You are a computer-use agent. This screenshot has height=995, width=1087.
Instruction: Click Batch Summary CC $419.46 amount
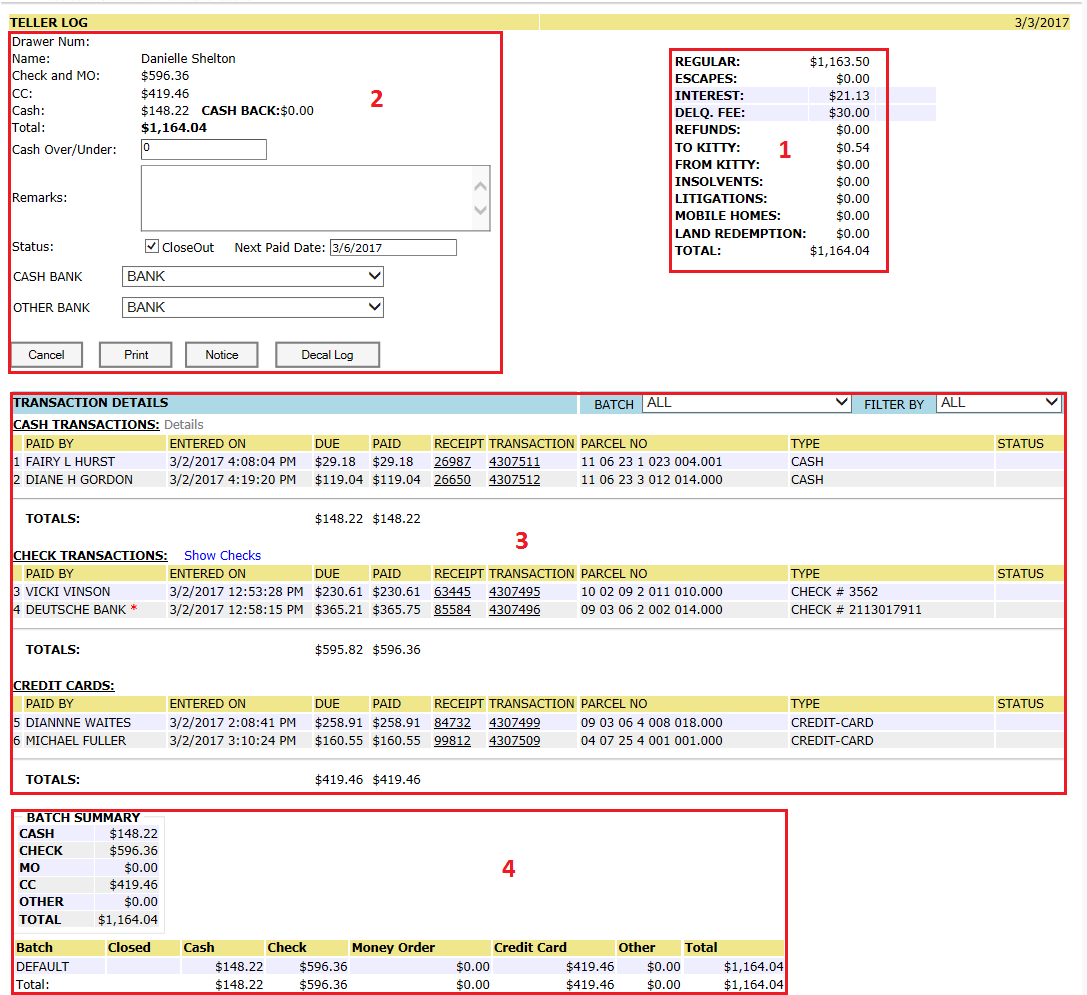[134, 885]
